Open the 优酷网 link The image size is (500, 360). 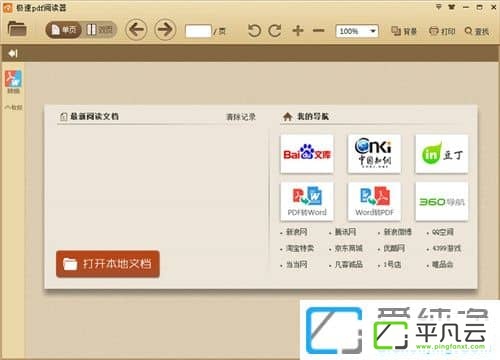point(394,248)
